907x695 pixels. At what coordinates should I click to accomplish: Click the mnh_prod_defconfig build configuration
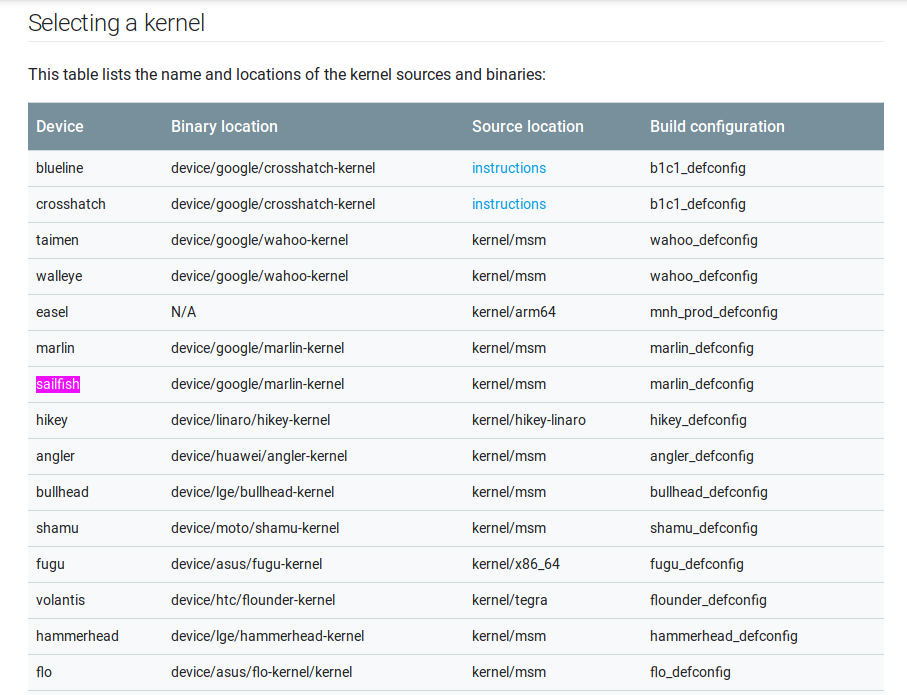point(713,312)
